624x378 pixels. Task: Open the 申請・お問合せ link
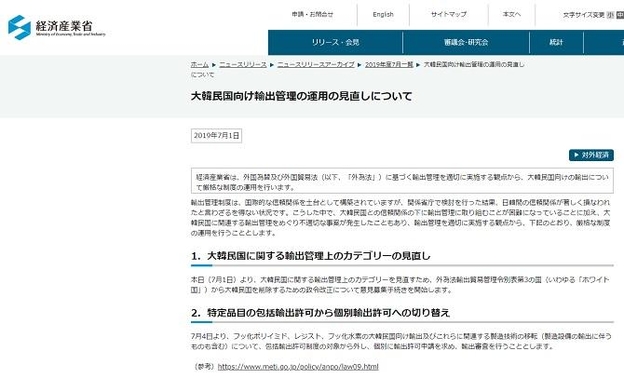pyautogui.click(x=312, y=14)
